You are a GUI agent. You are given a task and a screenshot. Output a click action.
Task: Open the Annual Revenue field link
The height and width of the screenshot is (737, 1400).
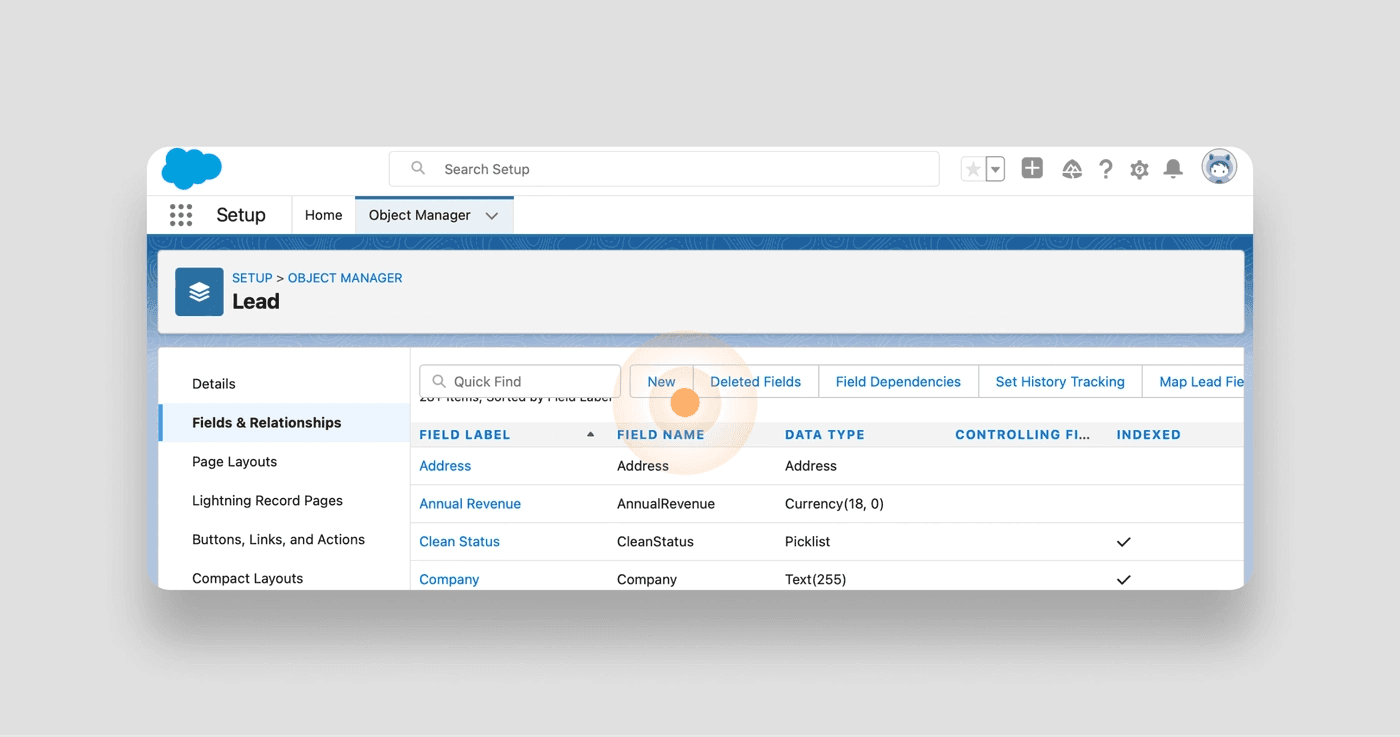470,504
